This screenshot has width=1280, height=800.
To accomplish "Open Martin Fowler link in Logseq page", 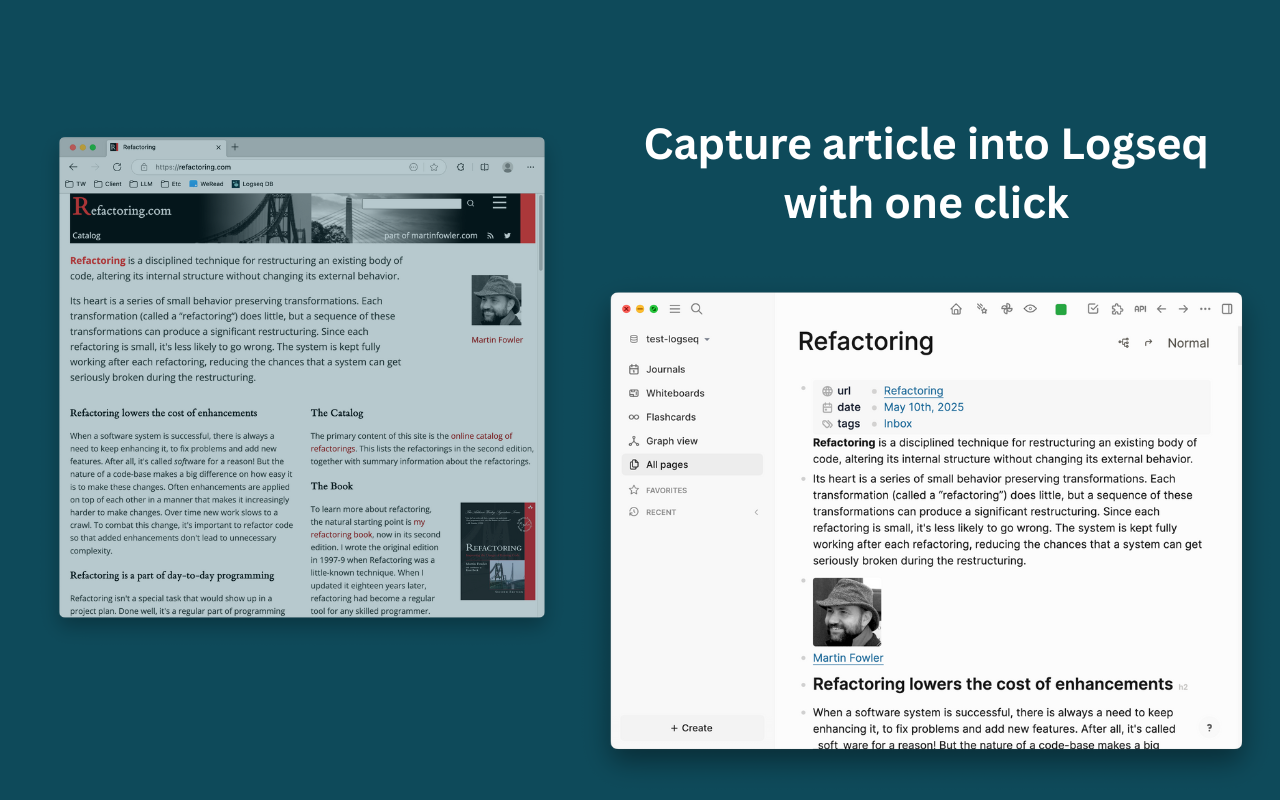I will pyautogui.click(x=848, y=658).
